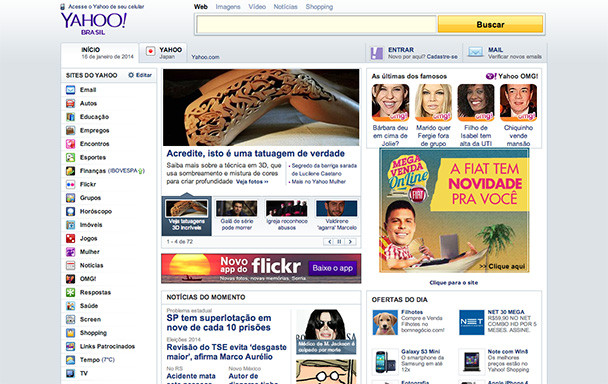Switch to Shopping search tab
608x384 pixels.
coord(319,7)
